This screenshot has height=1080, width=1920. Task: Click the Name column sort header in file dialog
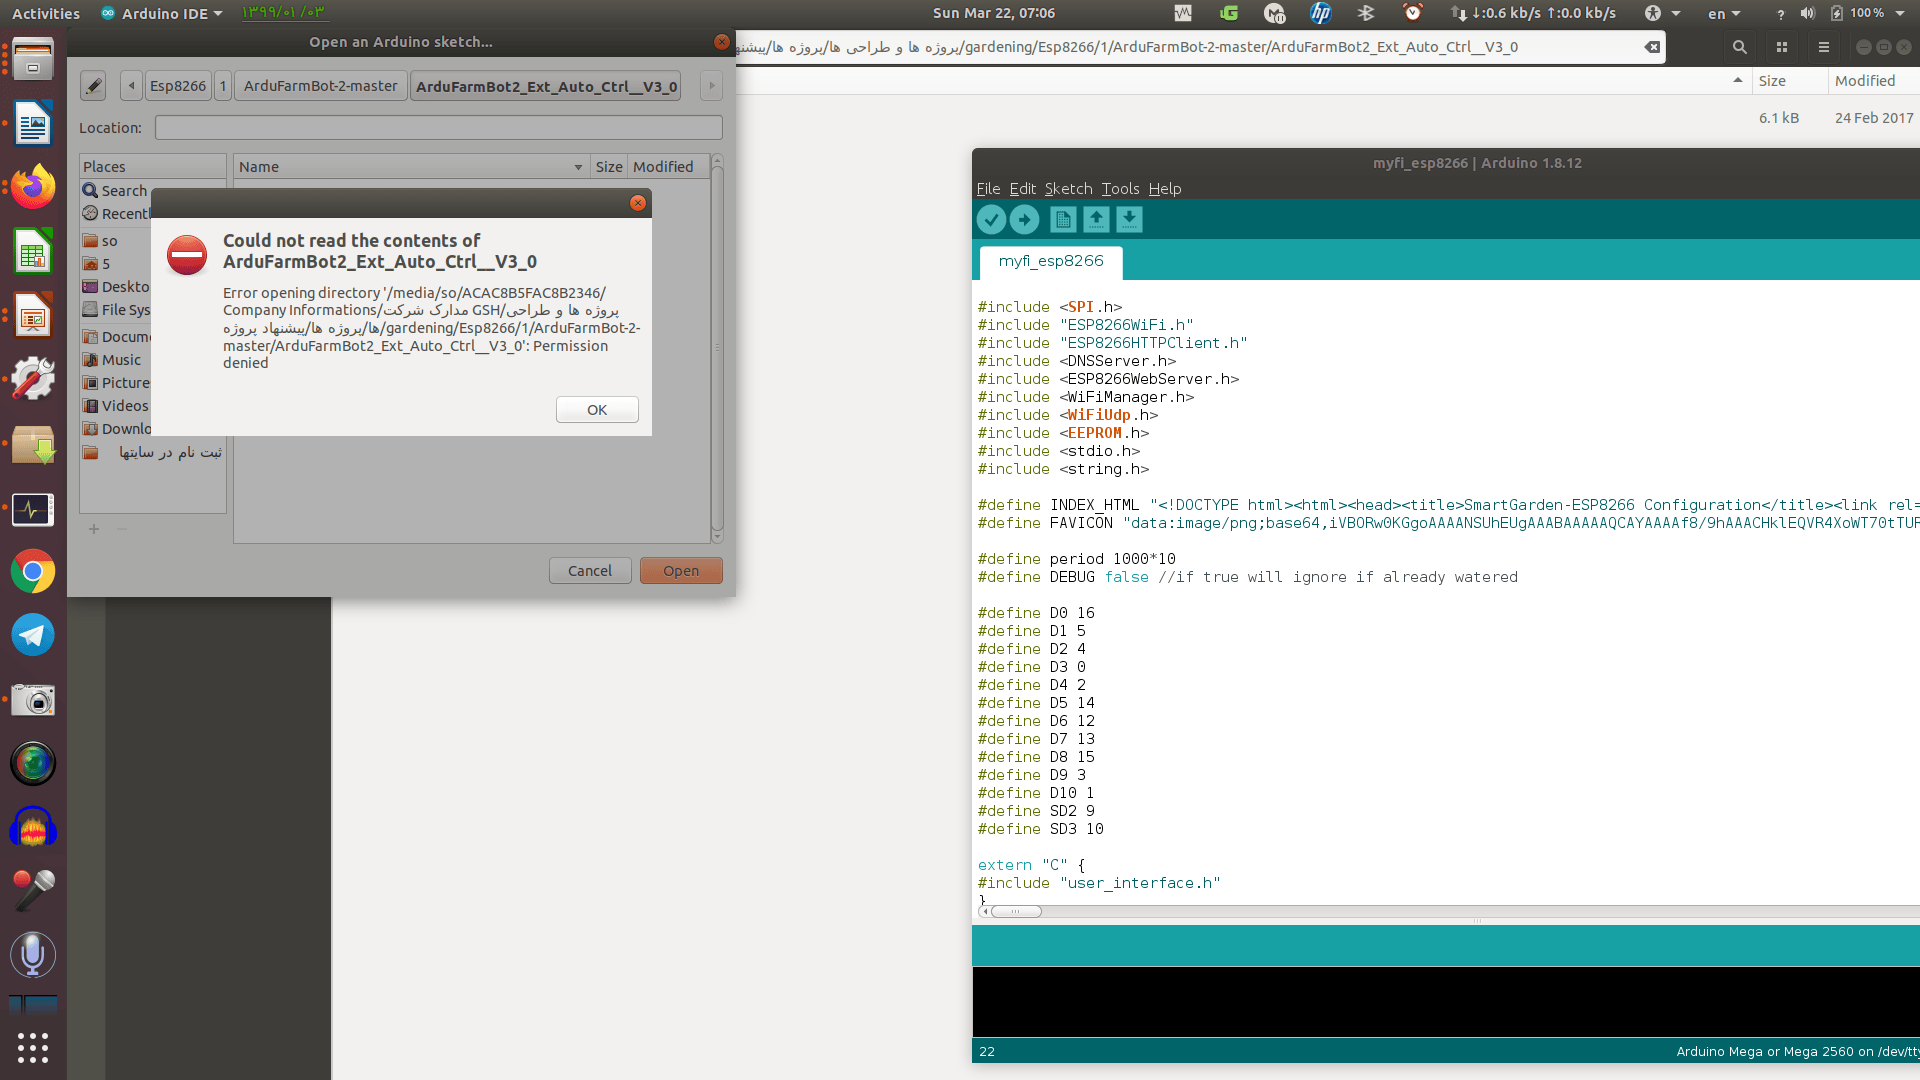pos(411,167)
